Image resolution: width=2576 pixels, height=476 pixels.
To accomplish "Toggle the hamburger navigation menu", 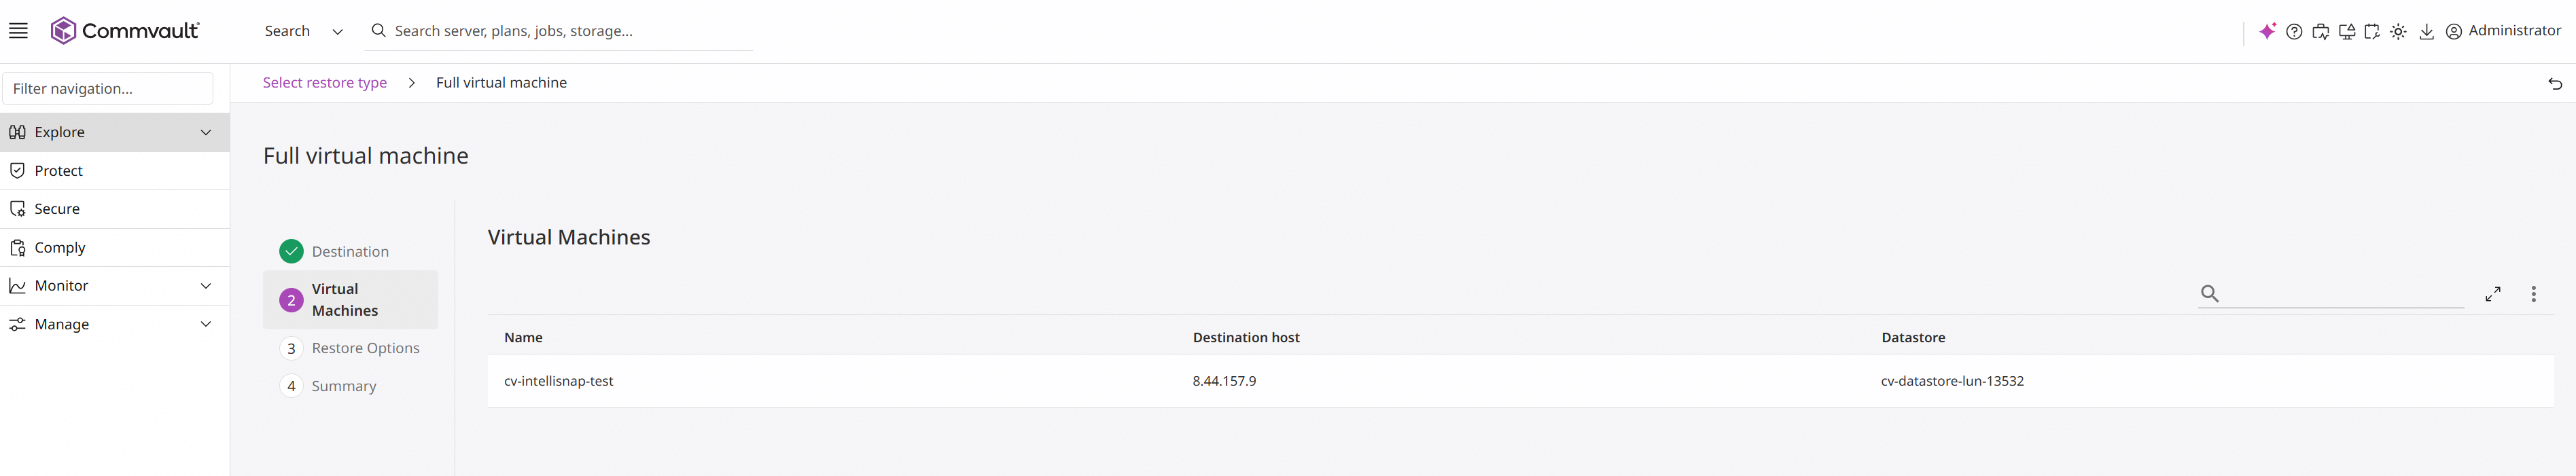I will [x=18, y=31].
